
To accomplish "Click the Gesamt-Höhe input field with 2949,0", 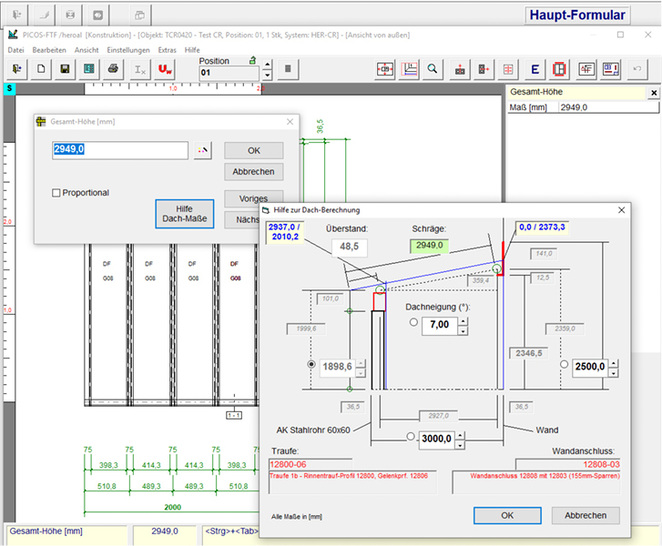I will click(x=120, y=150).
